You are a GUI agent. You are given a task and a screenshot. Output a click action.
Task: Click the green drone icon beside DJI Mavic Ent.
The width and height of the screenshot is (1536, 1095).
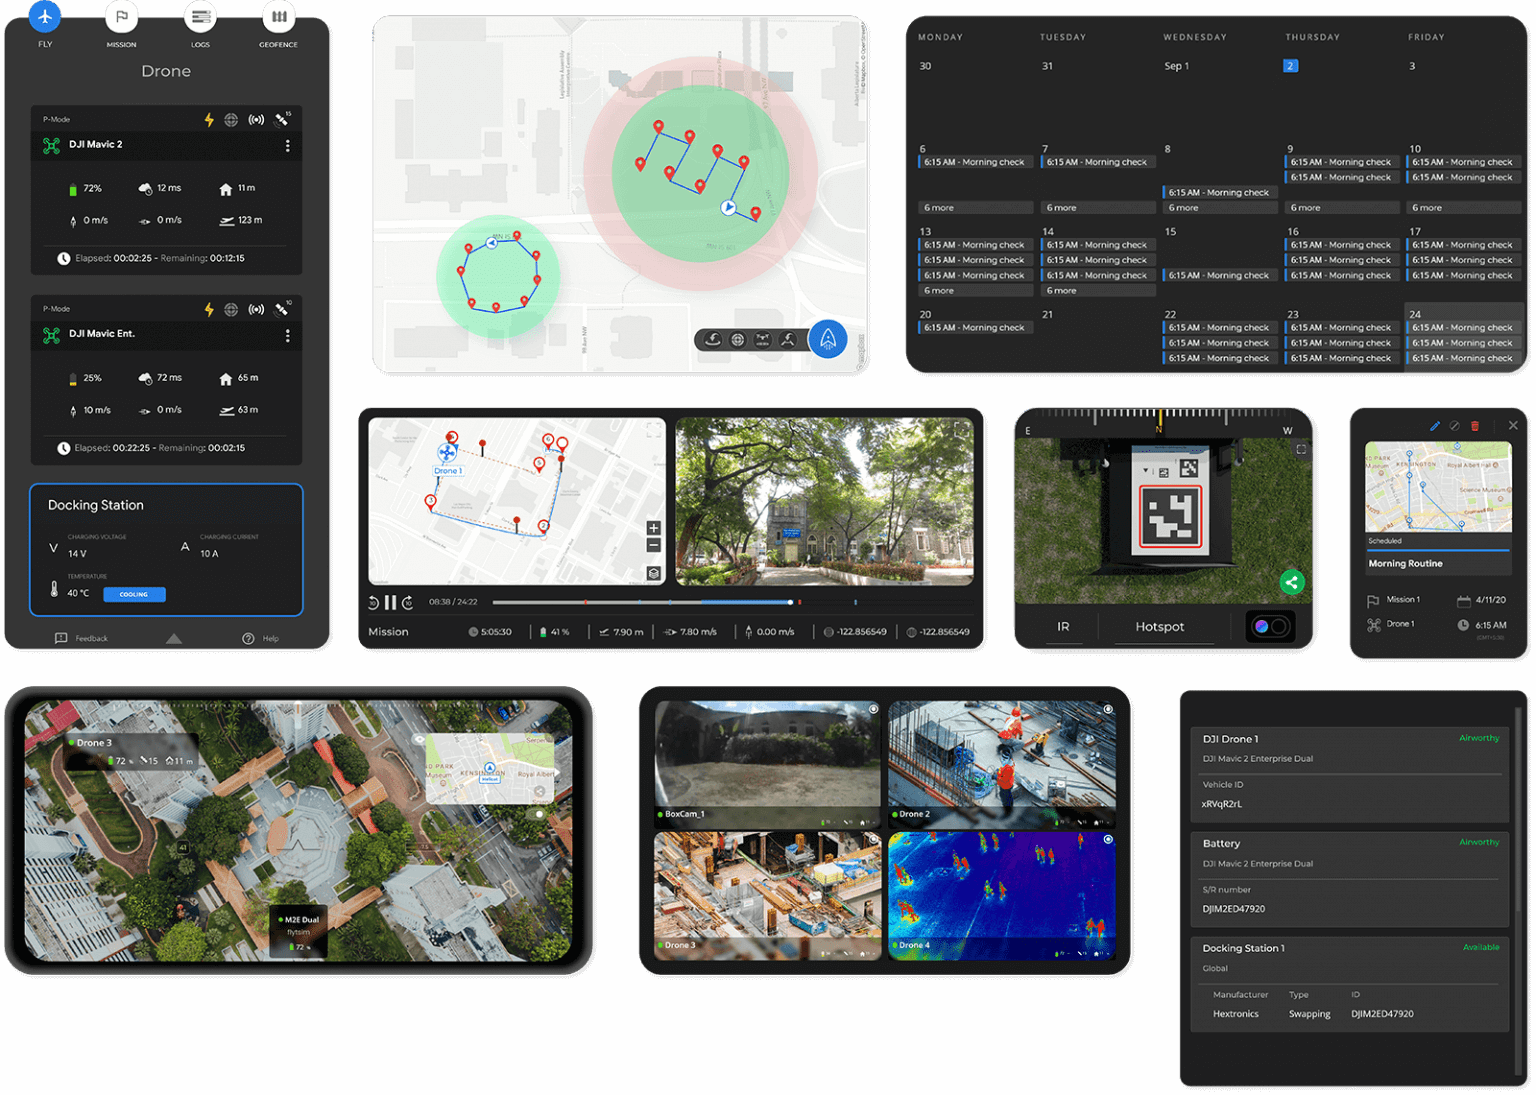click(52, 336)
